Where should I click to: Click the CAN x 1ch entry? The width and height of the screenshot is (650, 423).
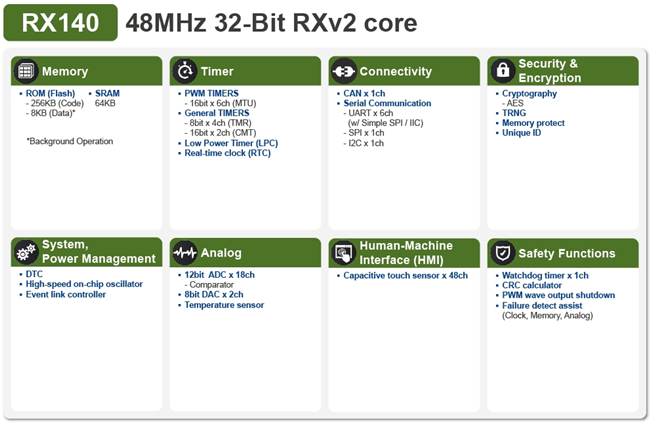pos(367,93)
